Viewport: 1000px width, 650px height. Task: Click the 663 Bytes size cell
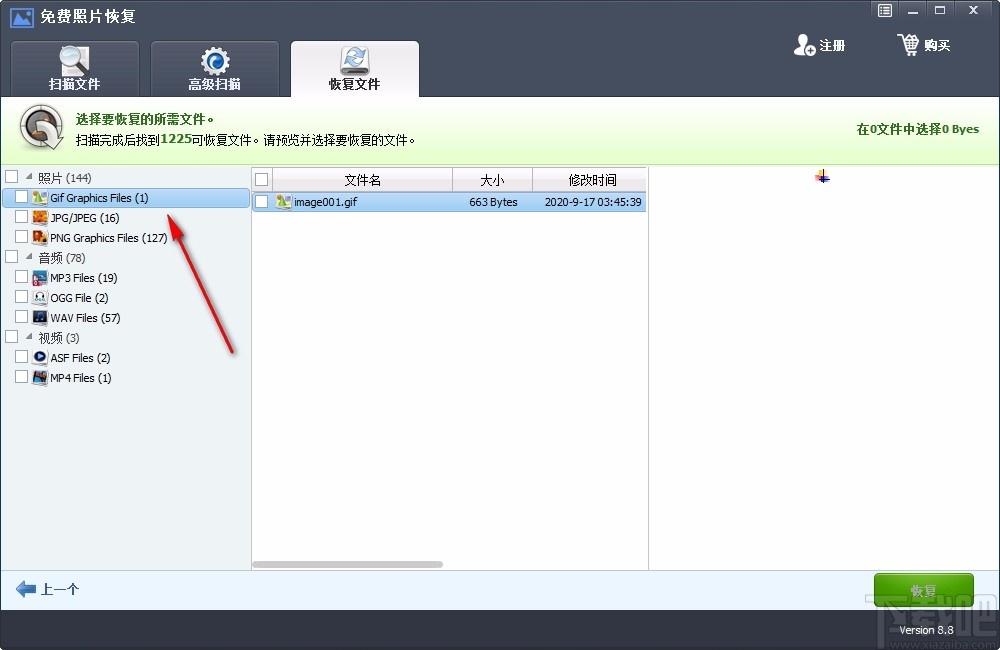click(x=493, y=202)
